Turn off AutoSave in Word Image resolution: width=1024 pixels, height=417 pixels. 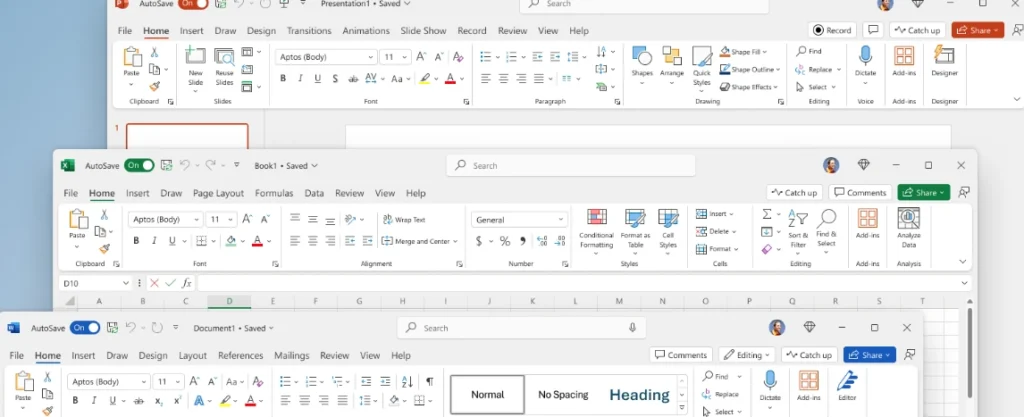point(85,328)
